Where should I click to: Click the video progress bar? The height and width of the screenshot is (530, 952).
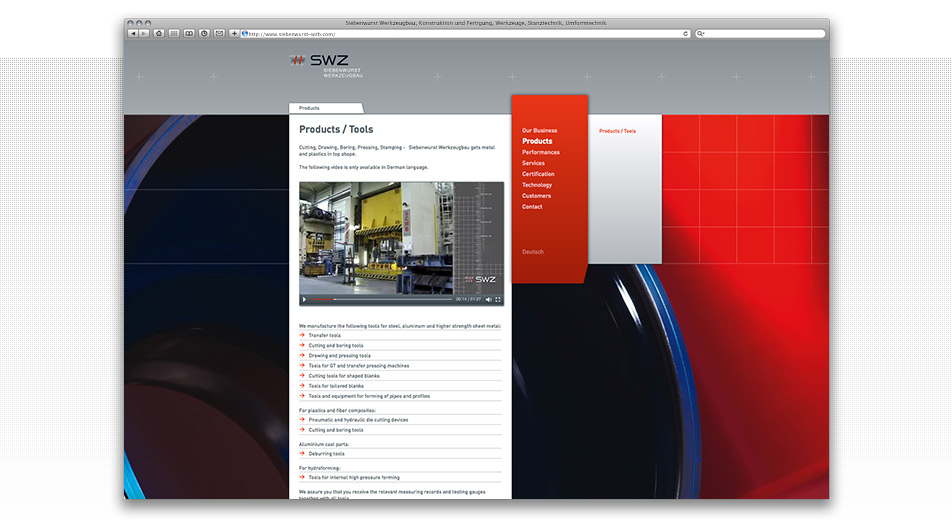[390, 299]
